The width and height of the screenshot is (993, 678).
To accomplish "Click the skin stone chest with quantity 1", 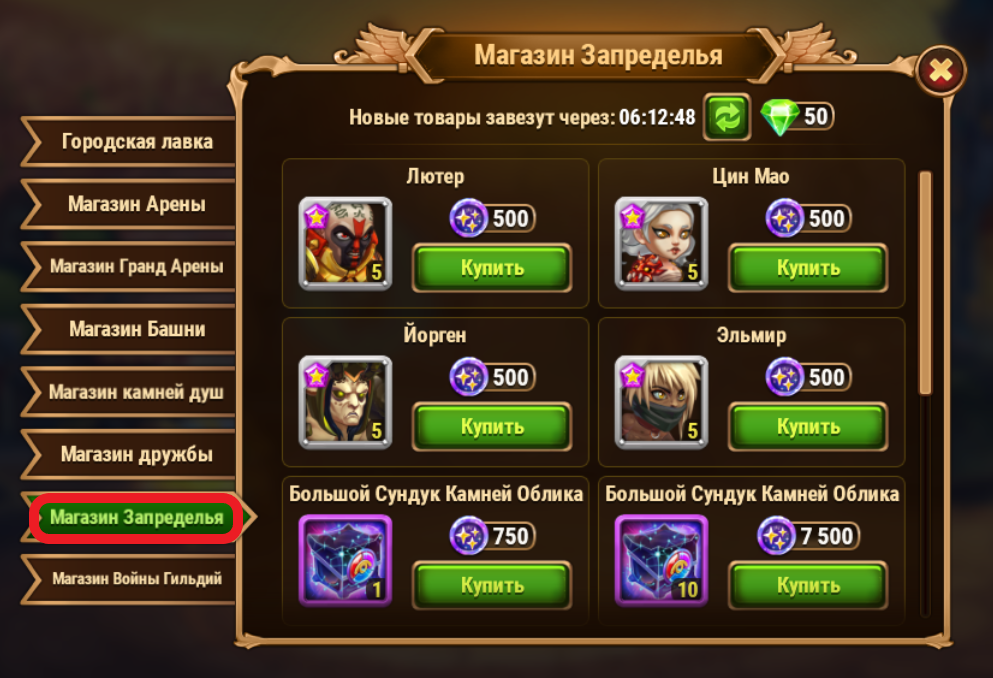I will point(345,561).
